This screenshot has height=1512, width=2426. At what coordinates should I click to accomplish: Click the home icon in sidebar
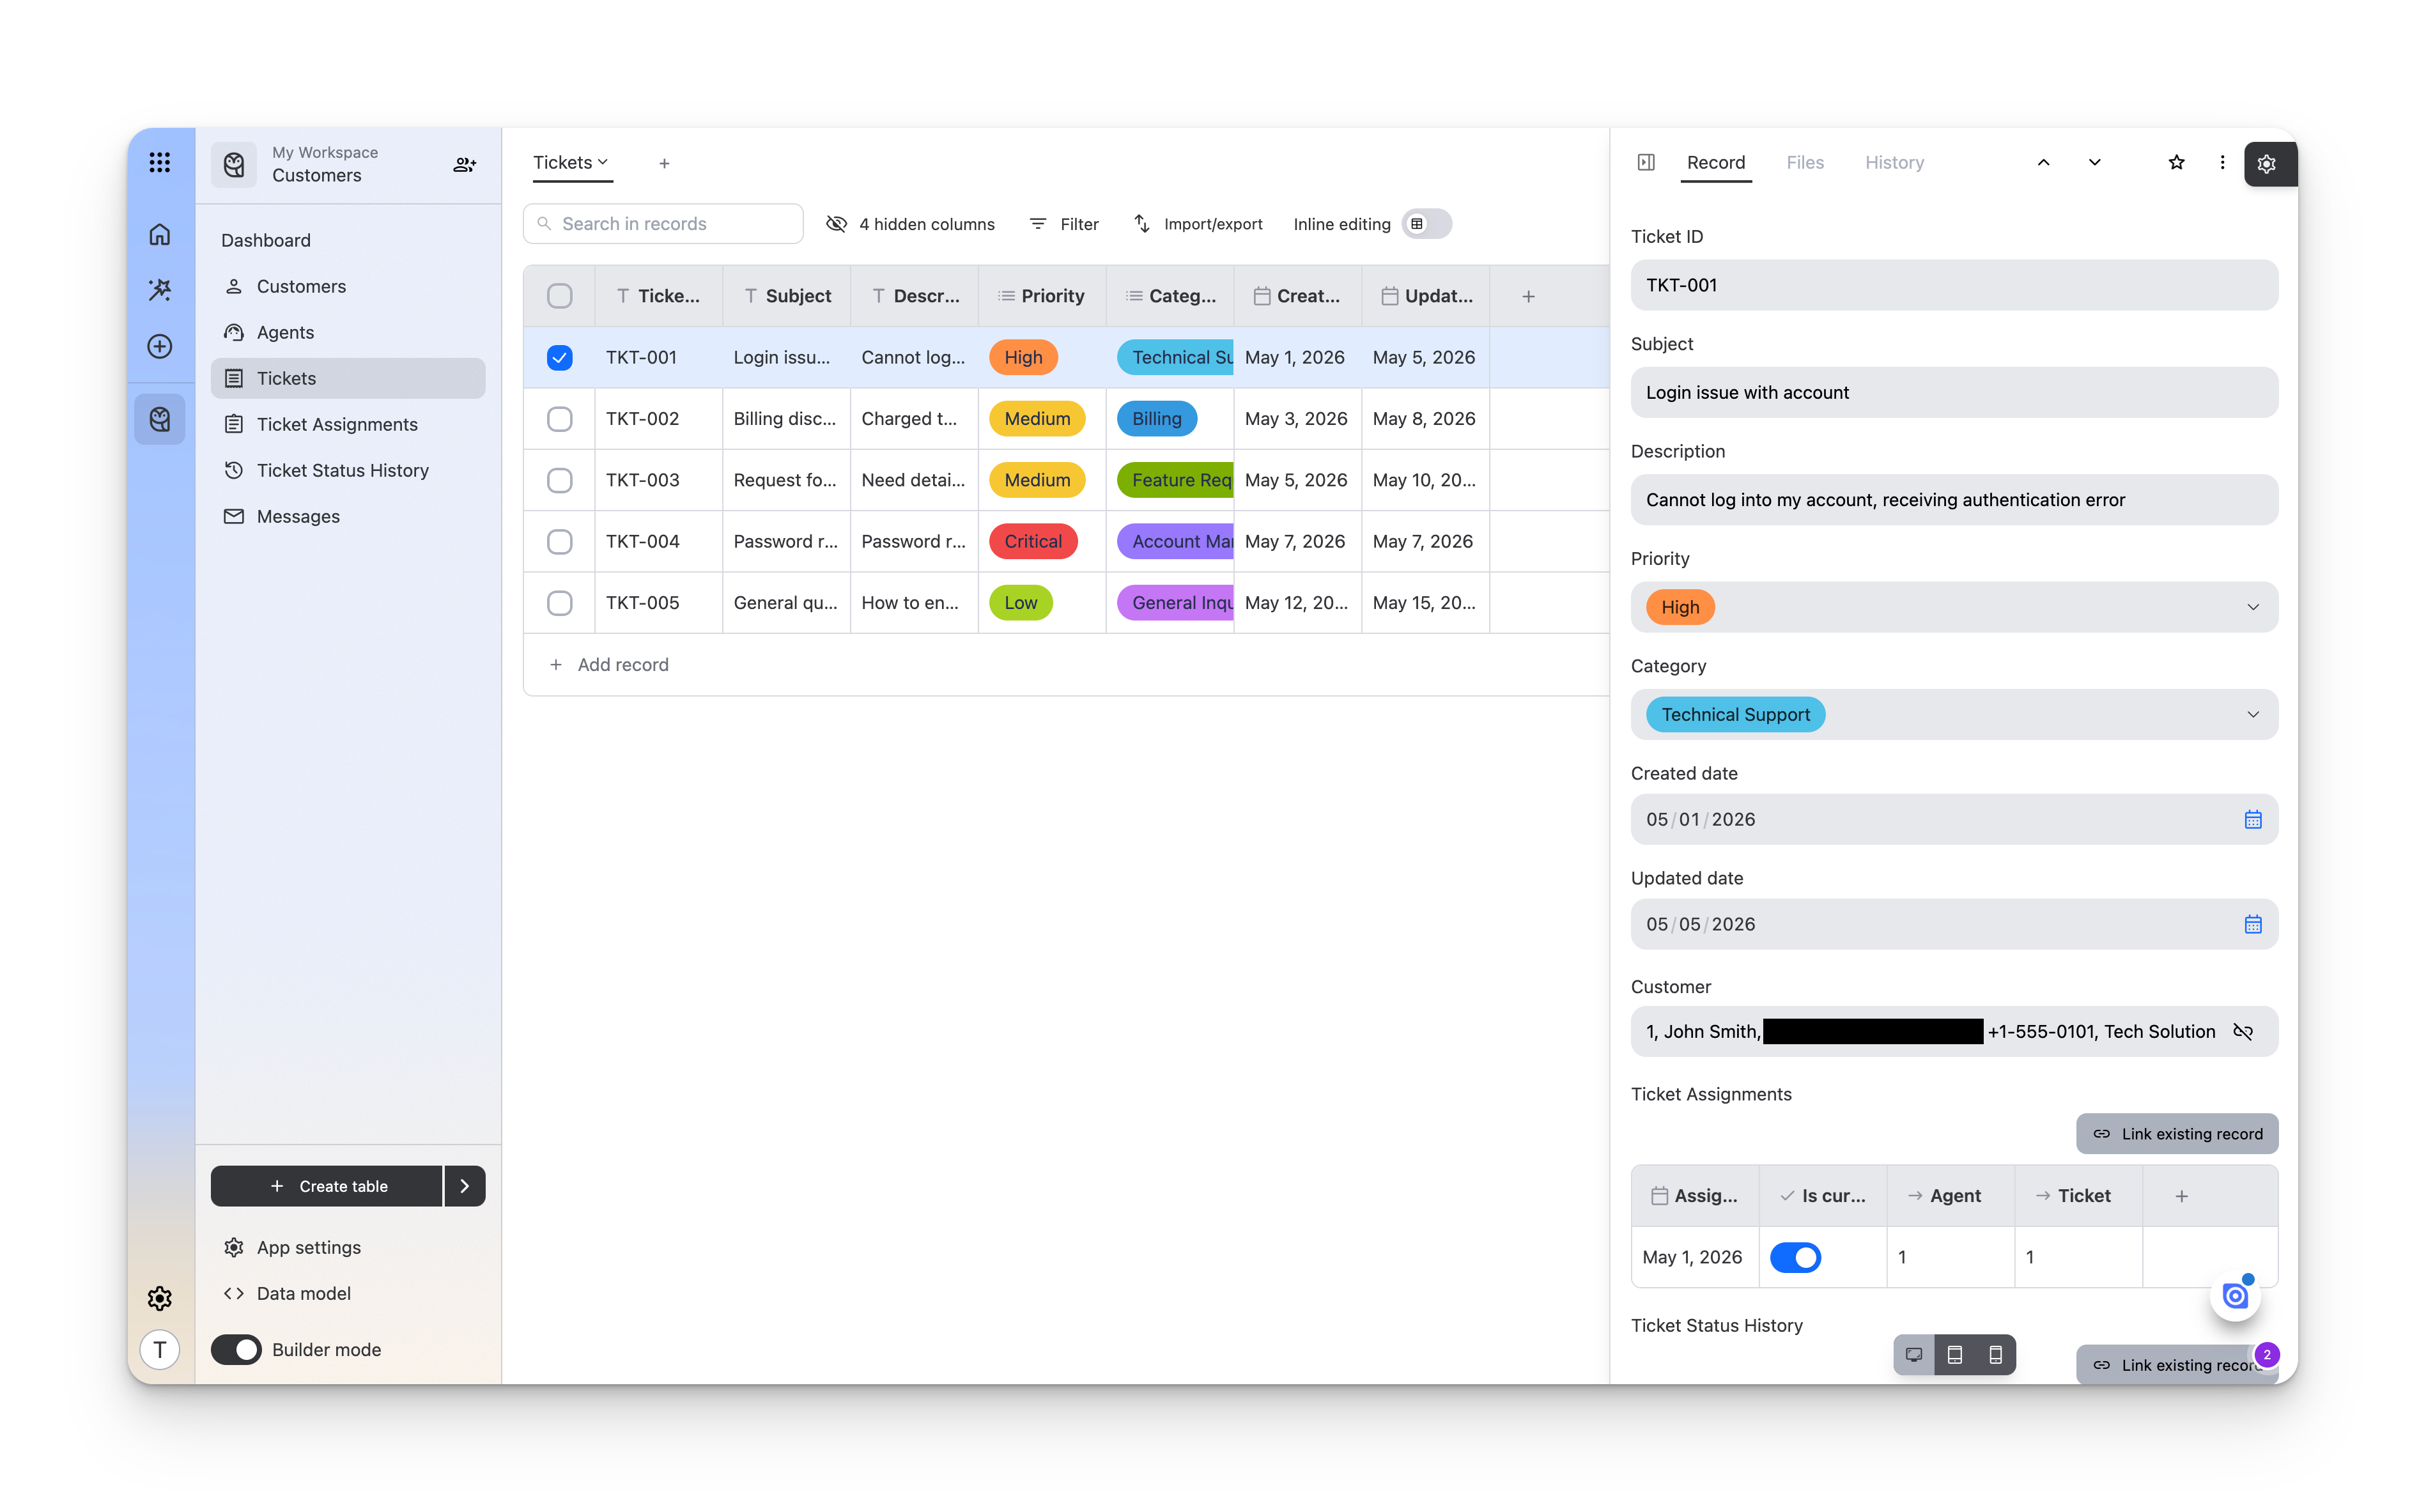click(x=160, y=234)
